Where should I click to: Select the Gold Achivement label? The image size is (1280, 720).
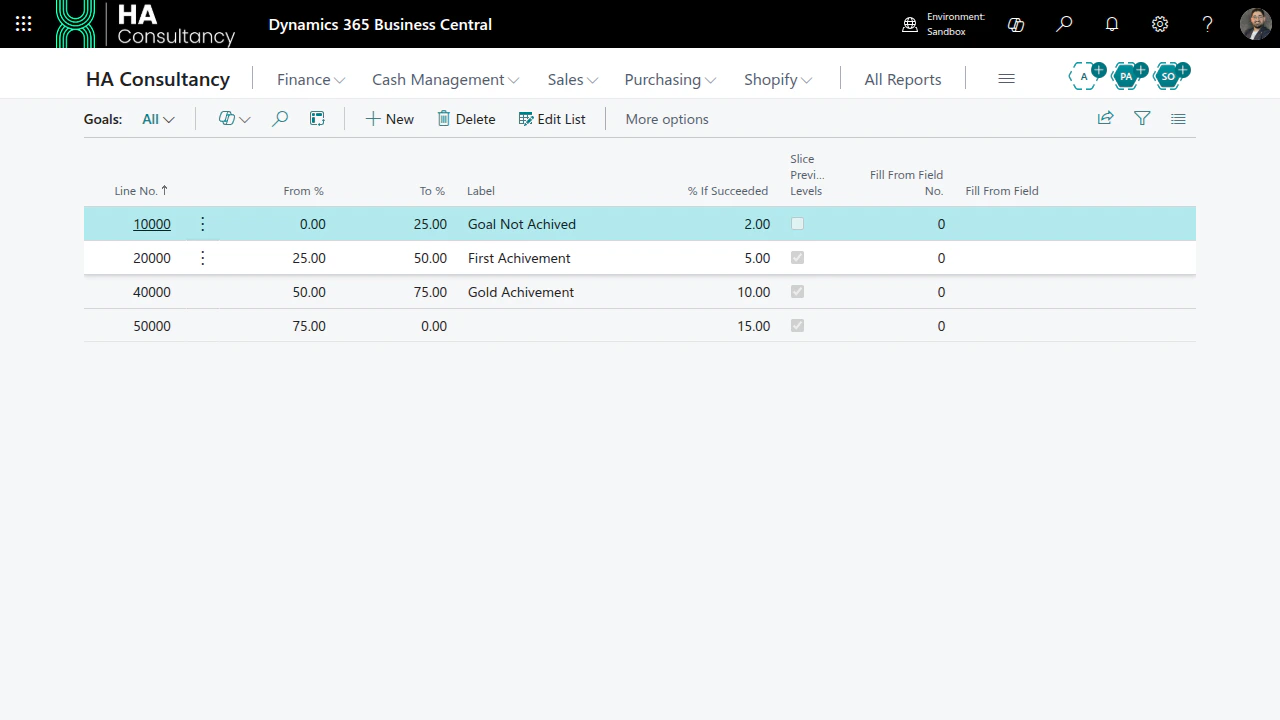tap(521, 292)
